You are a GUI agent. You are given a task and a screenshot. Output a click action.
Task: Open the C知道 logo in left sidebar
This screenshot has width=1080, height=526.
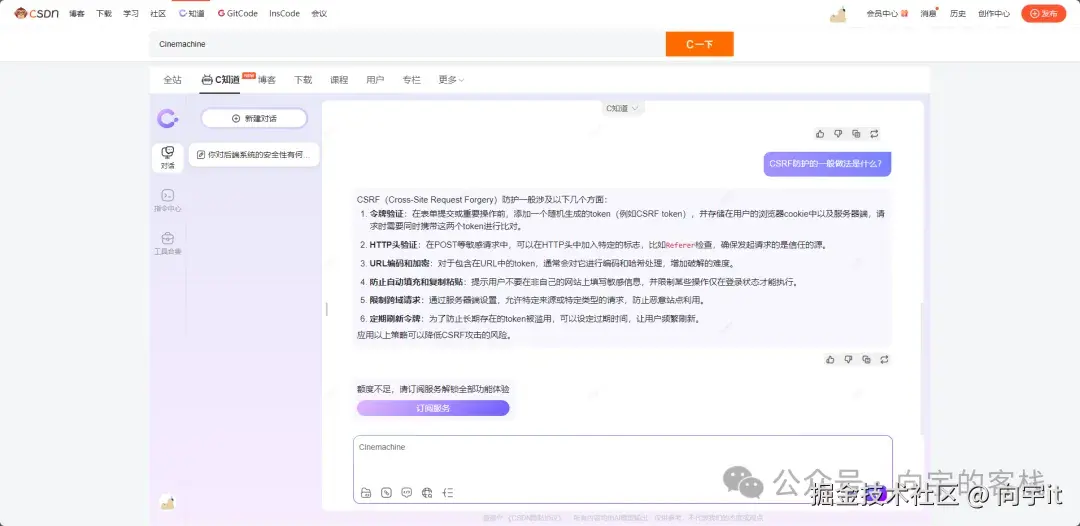167,118
